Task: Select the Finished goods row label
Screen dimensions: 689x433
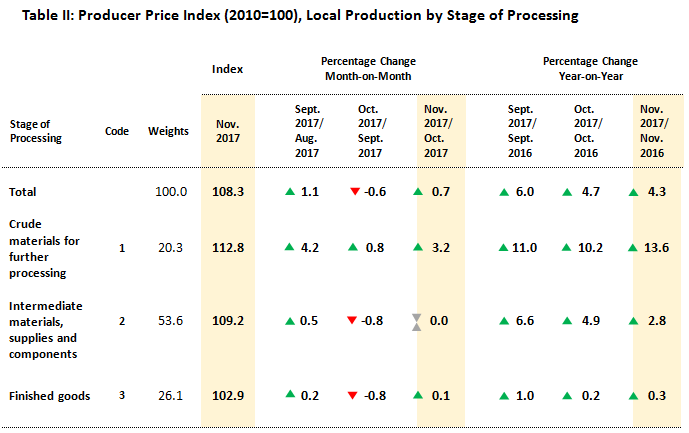Action: pyautogui.click(x=50, y=396)
